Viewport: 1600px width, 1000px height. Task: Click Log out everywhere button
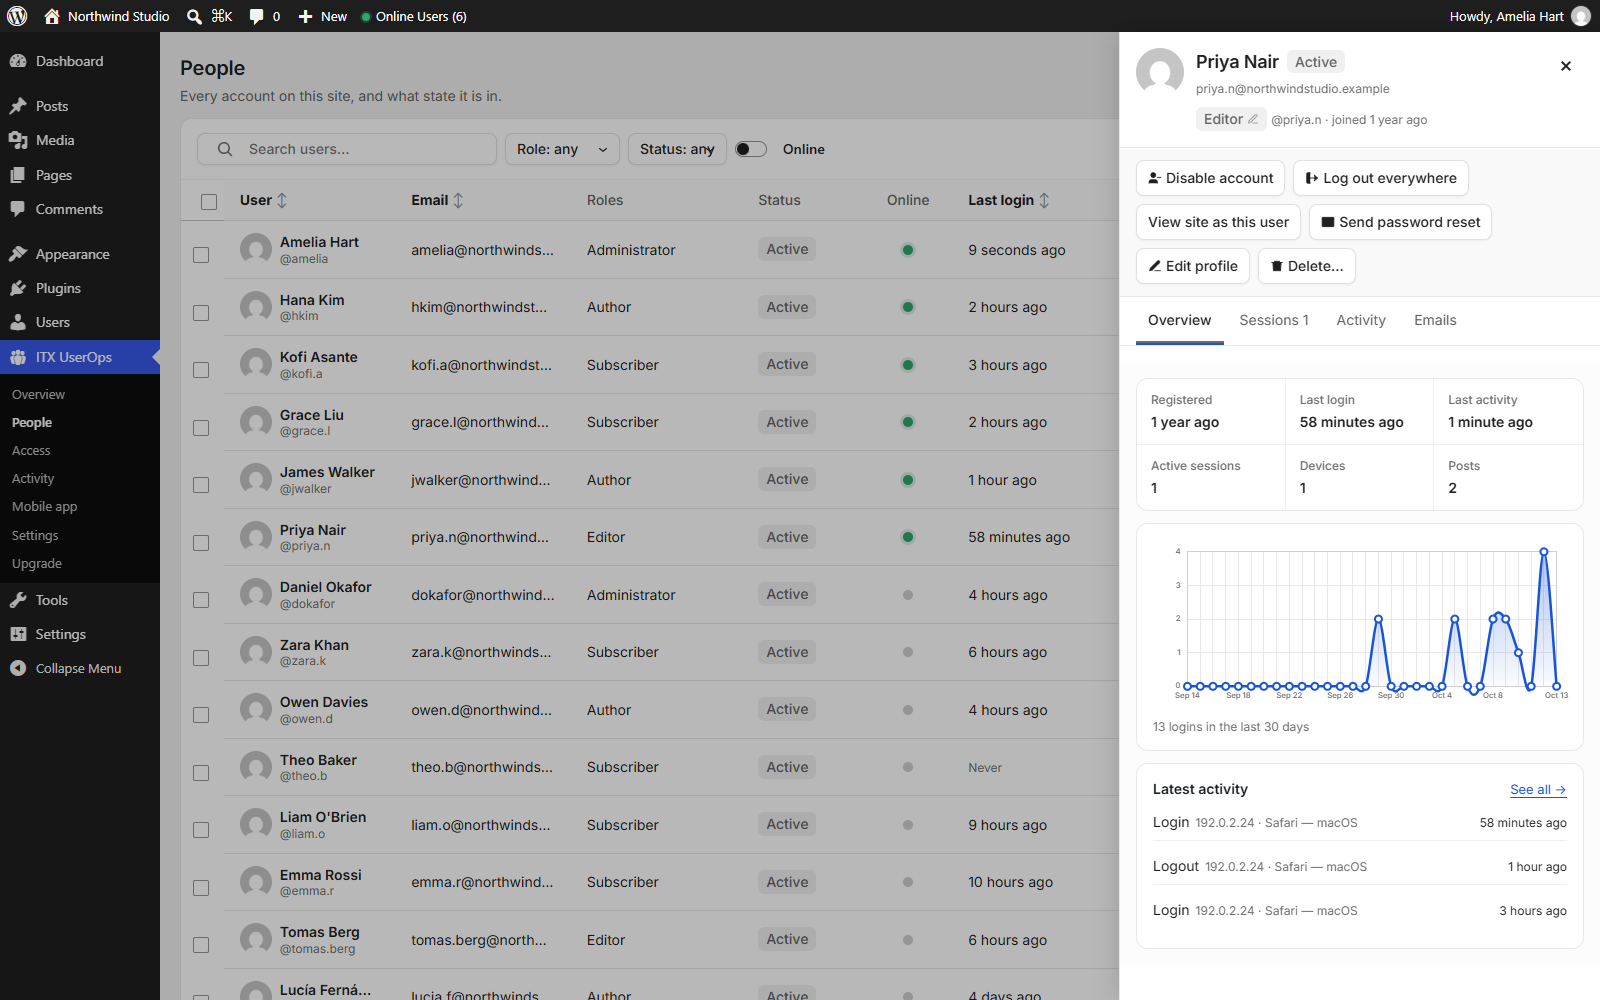tap(1381, 178)
